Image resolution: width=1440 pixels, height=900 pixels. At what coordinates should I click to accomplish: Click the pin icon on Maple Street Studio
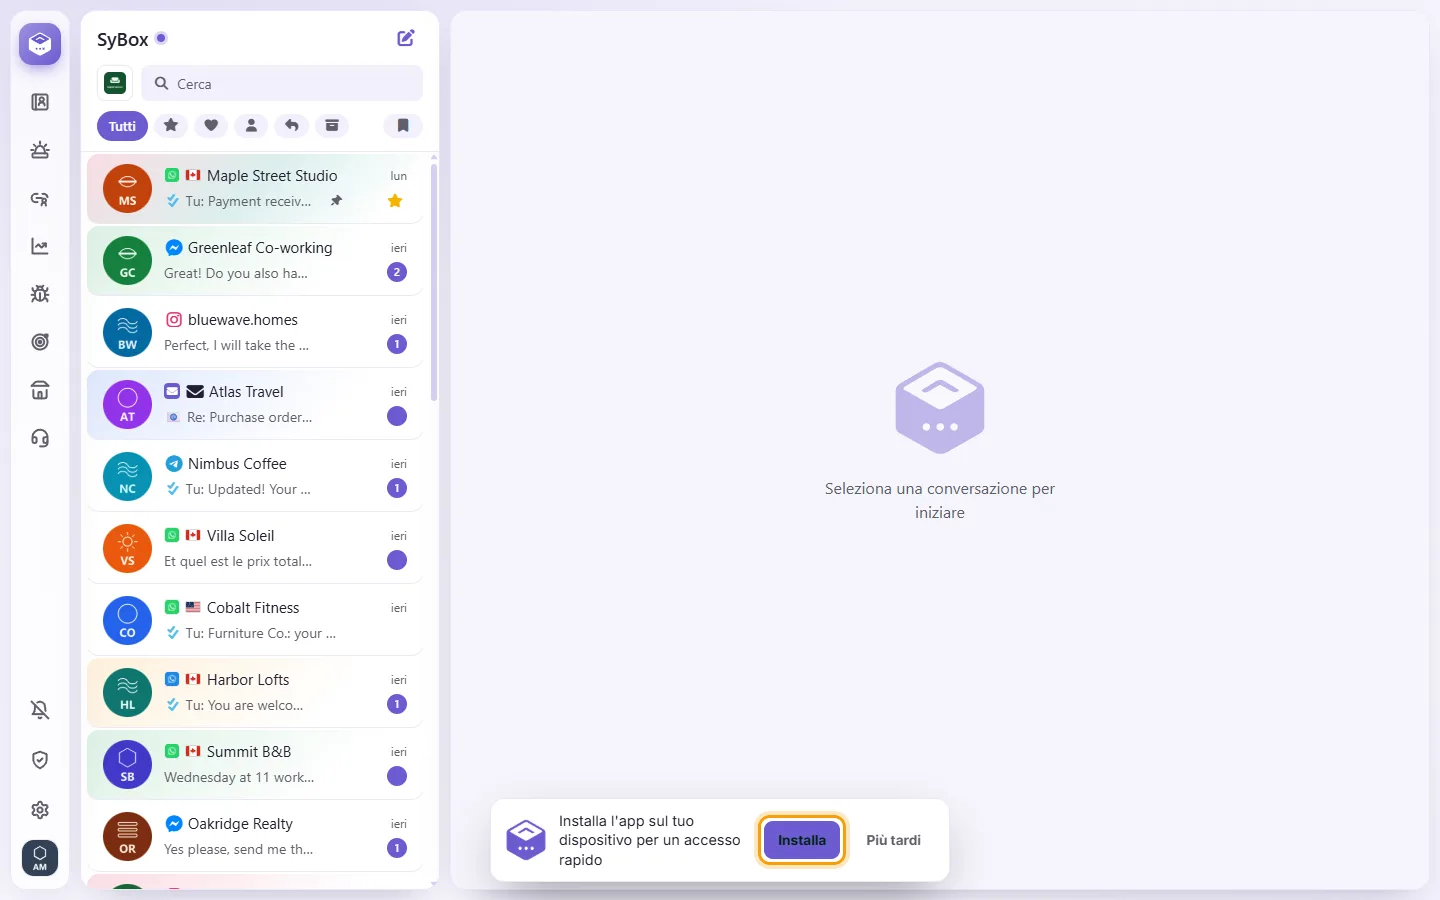tap(337, 201)
